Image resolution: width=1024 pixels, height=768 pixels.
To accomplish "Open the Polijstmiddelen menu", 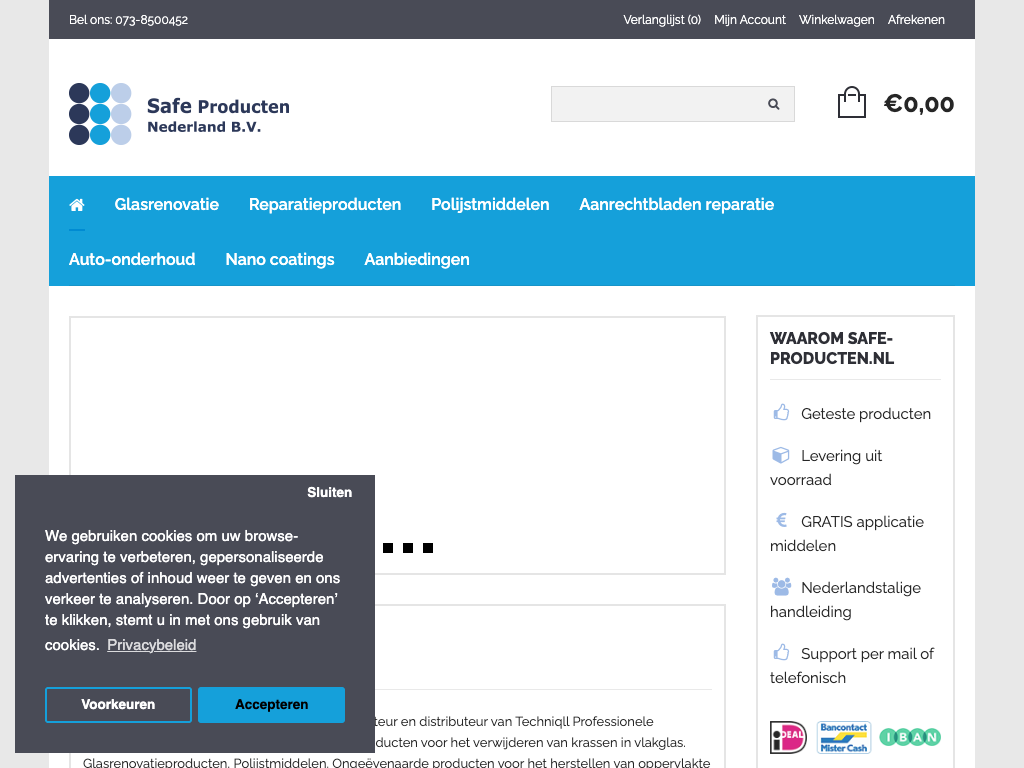I will (490, 204).
